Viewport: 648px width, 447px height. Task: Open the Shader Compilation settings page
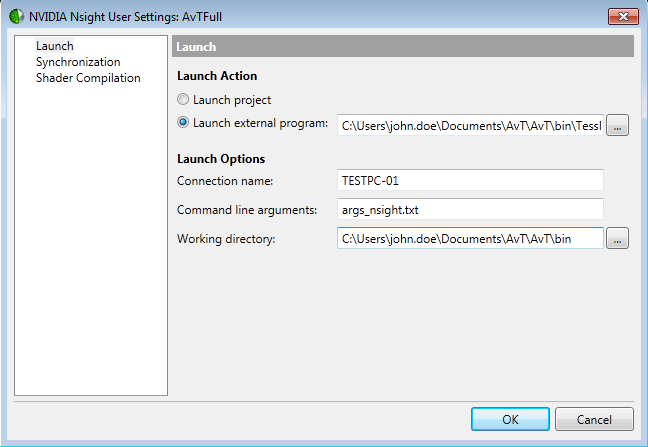[88, 78]
